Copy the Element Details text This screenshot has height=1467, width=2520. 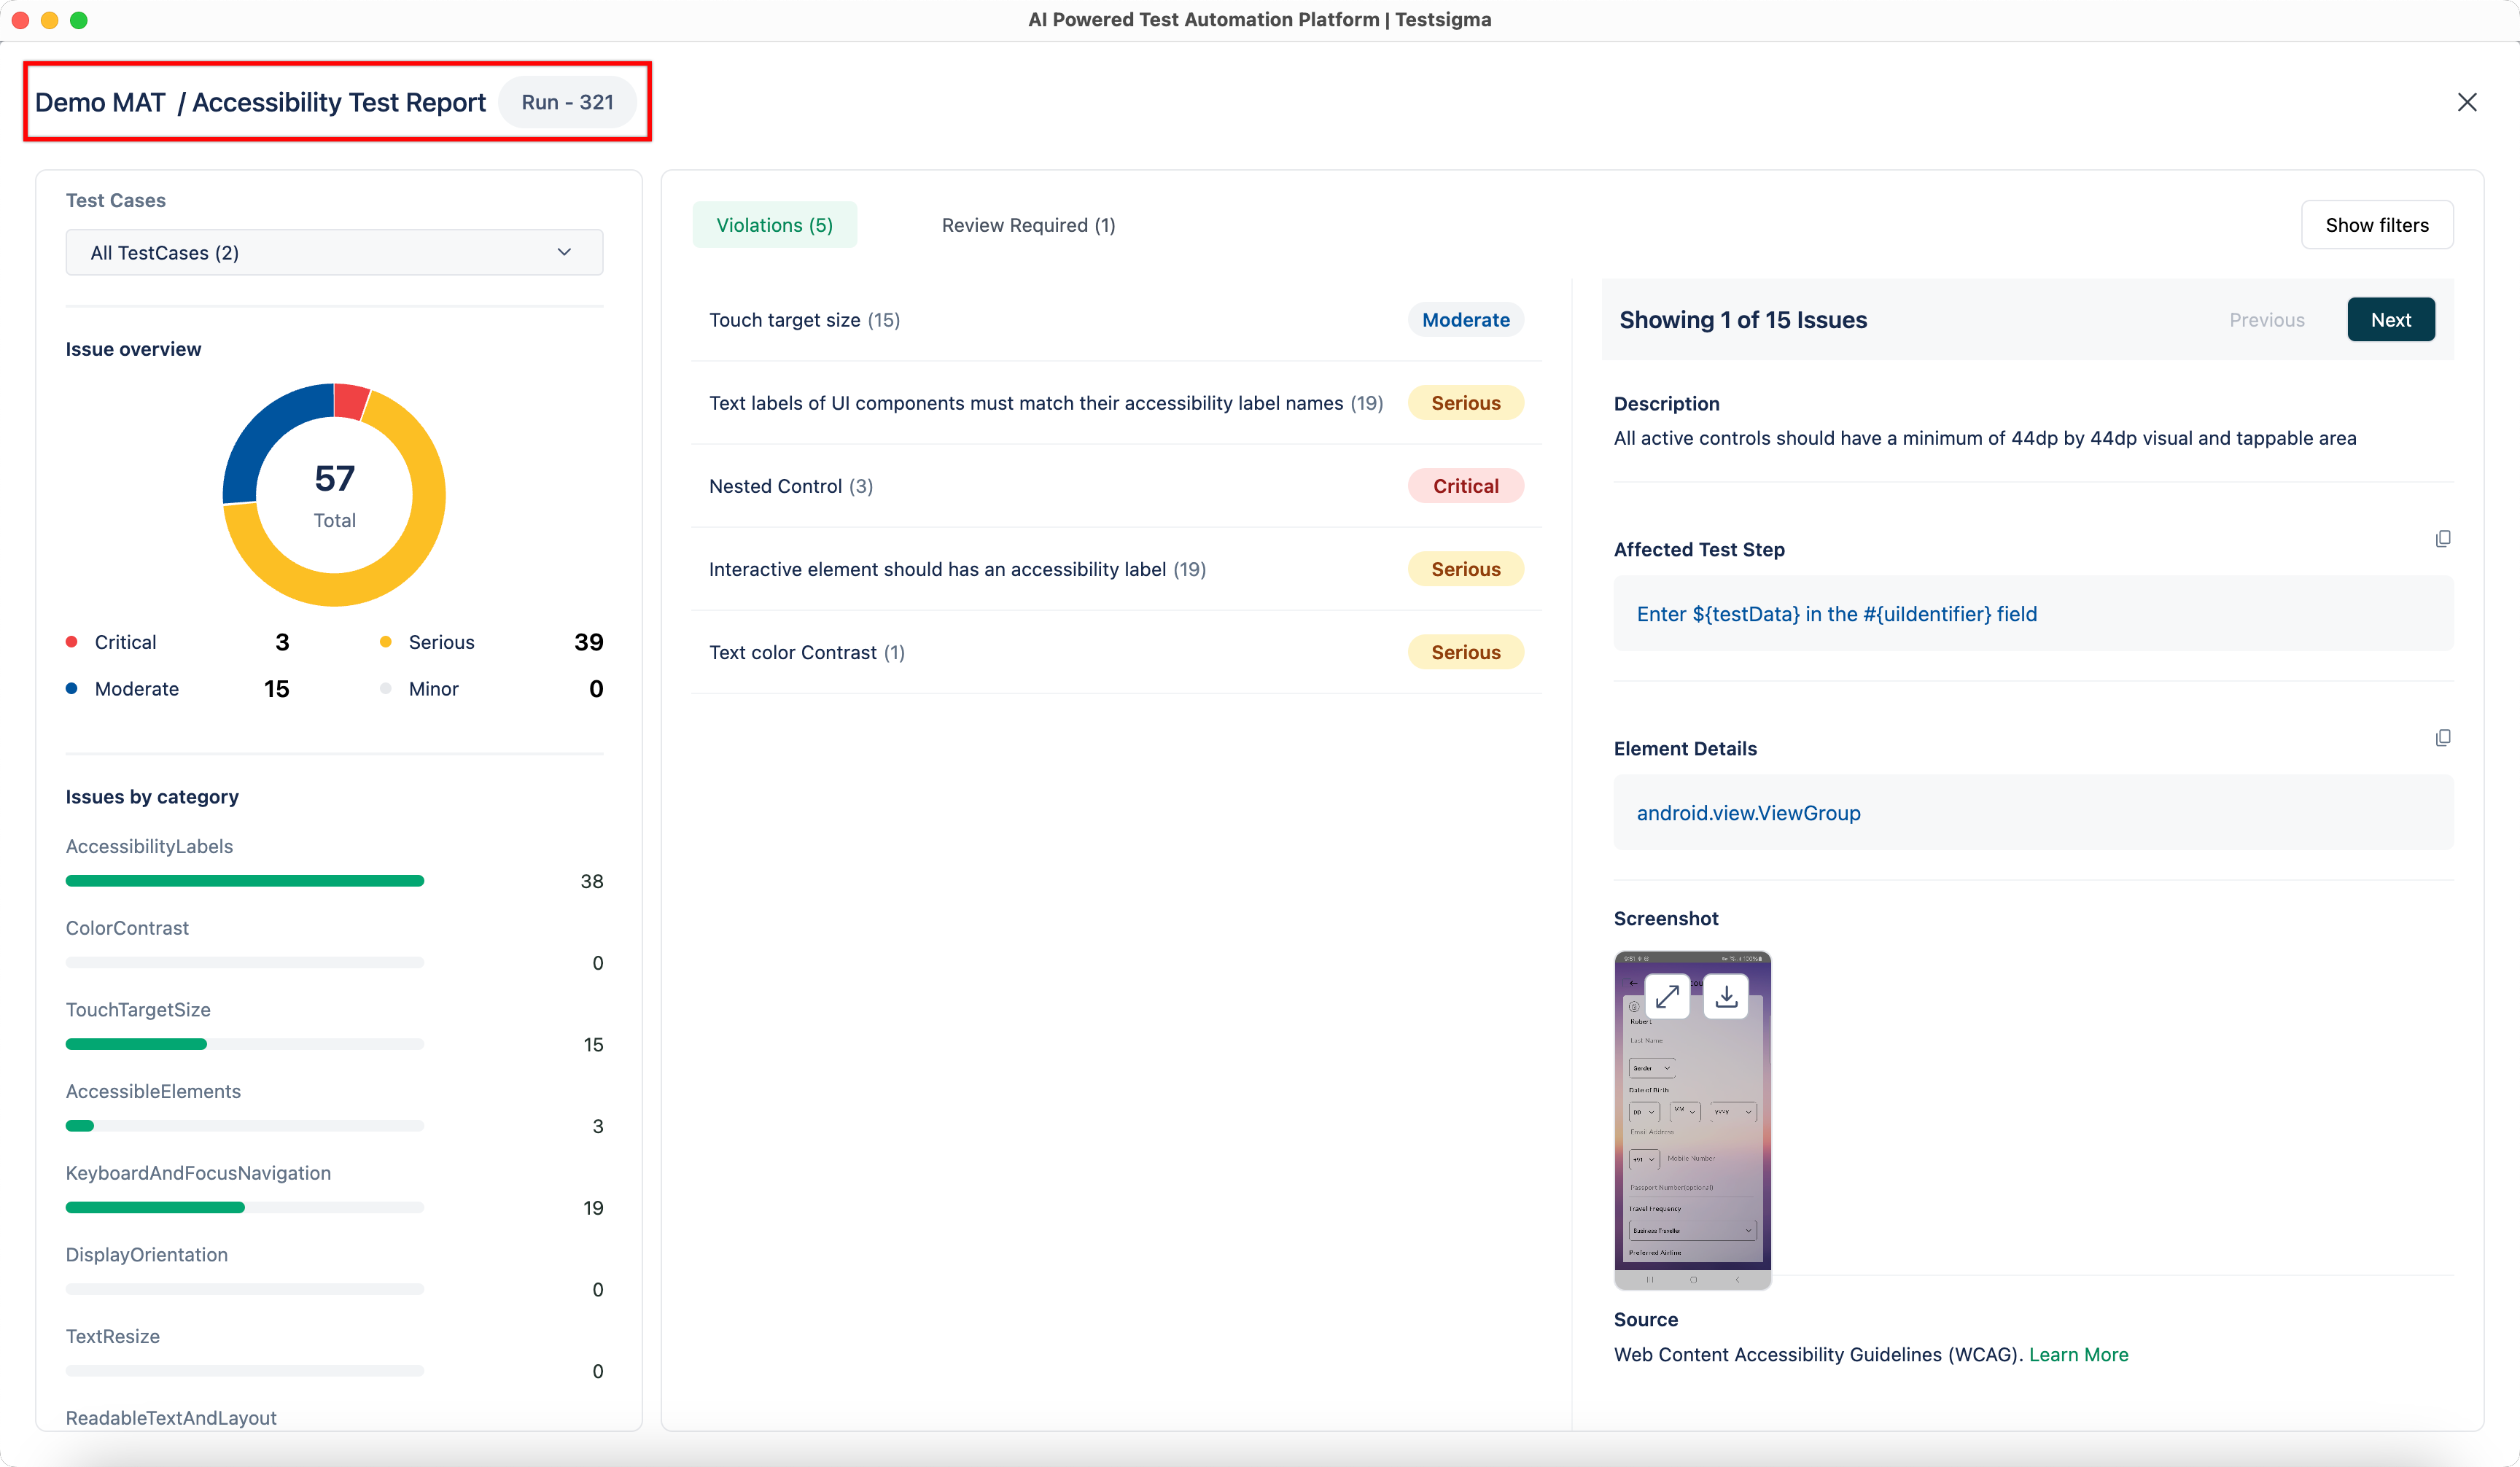2443,738
